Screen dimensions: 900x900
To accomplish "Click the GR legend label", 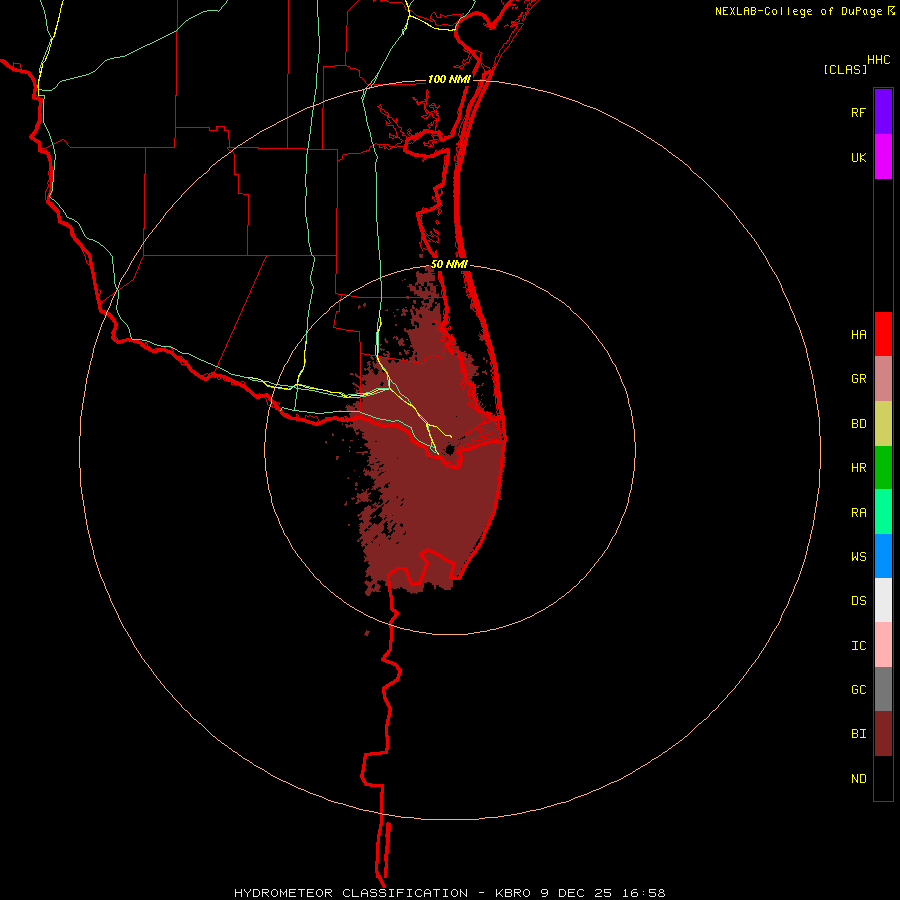I will [858, 379].
